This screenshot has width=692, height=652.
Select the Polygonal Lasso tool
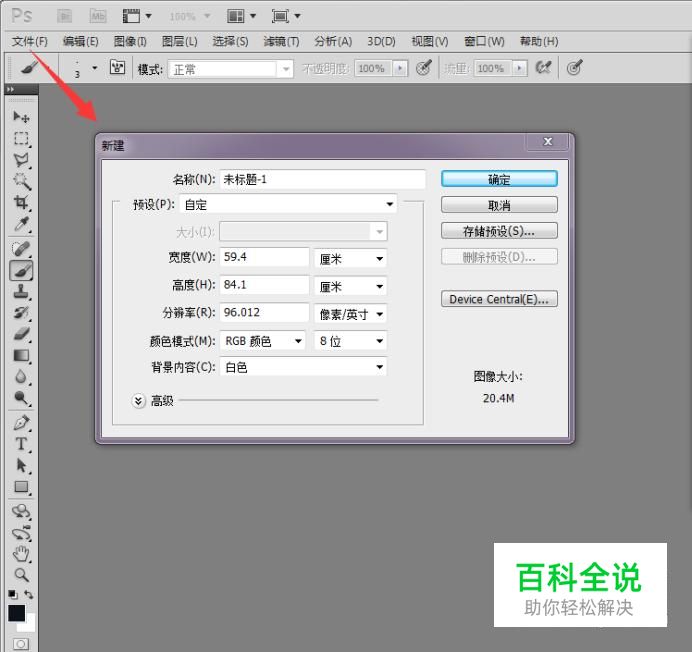point(21,160)
